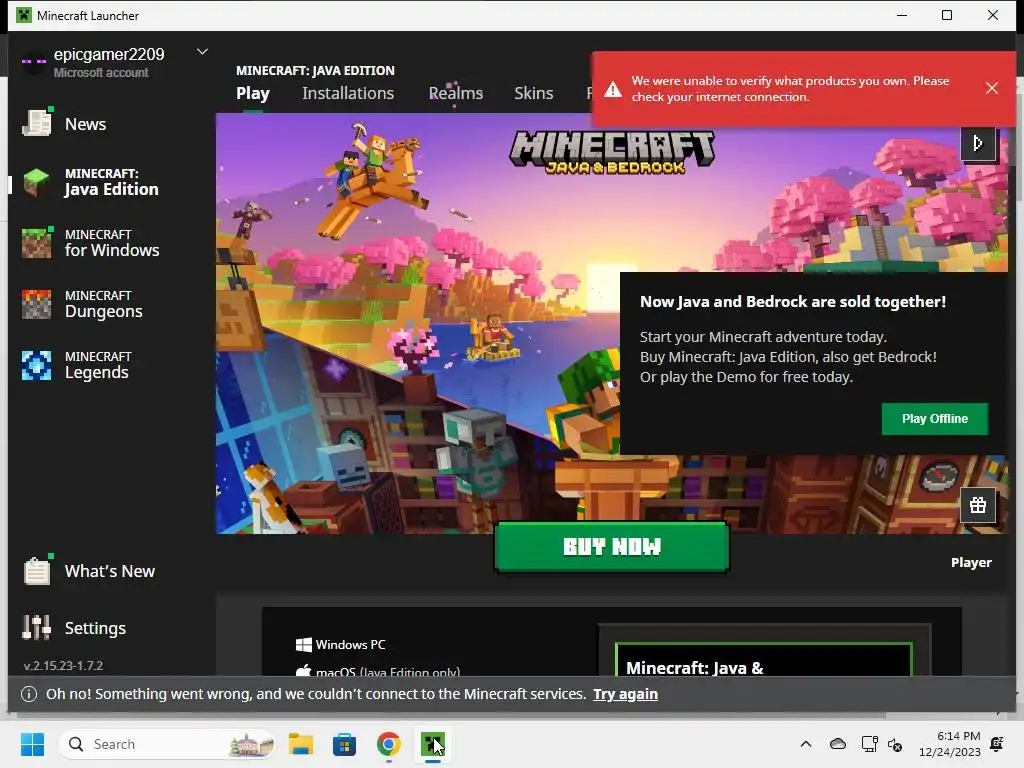Open the notification bell icon
The width and height of the screenshot is (1024, 768).
point(997,744)
